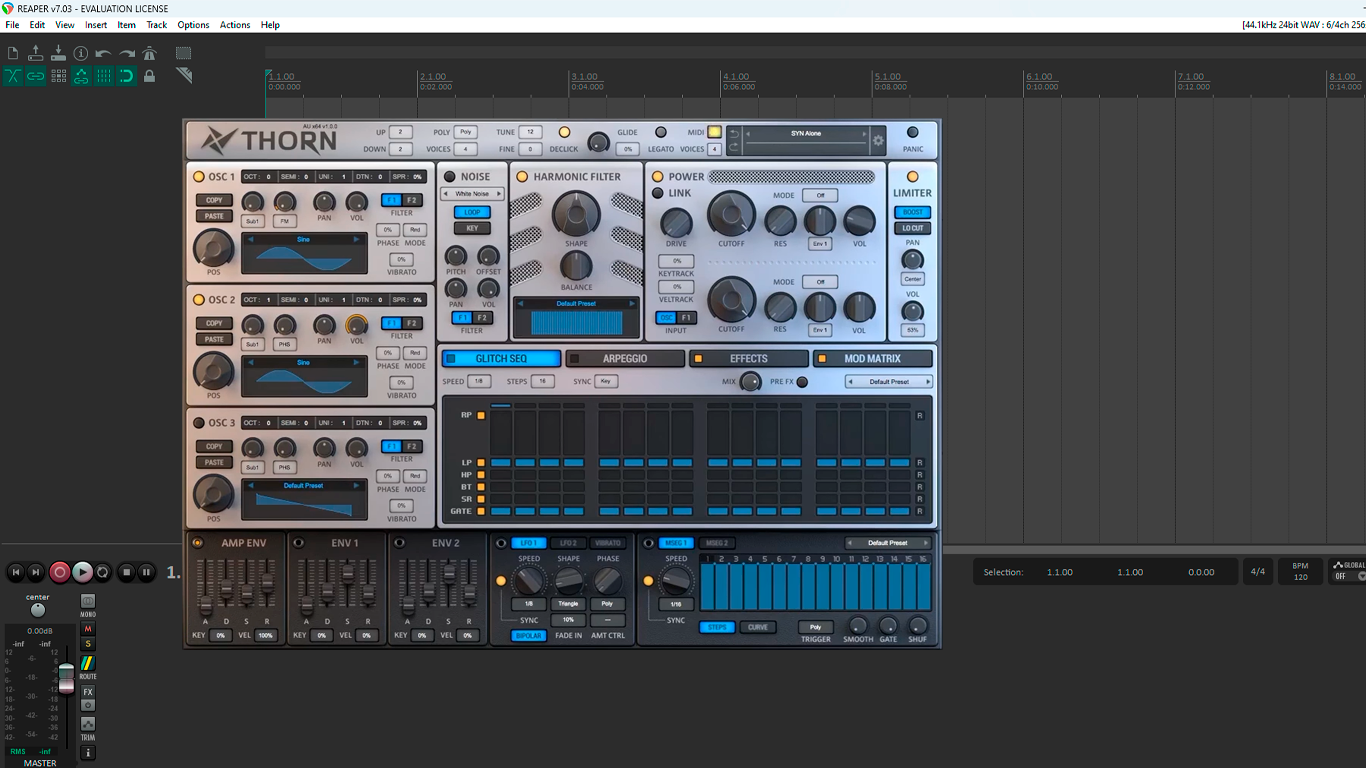Toggle Noise section power LED
The image size is (1366, 768).
point(450,176)
